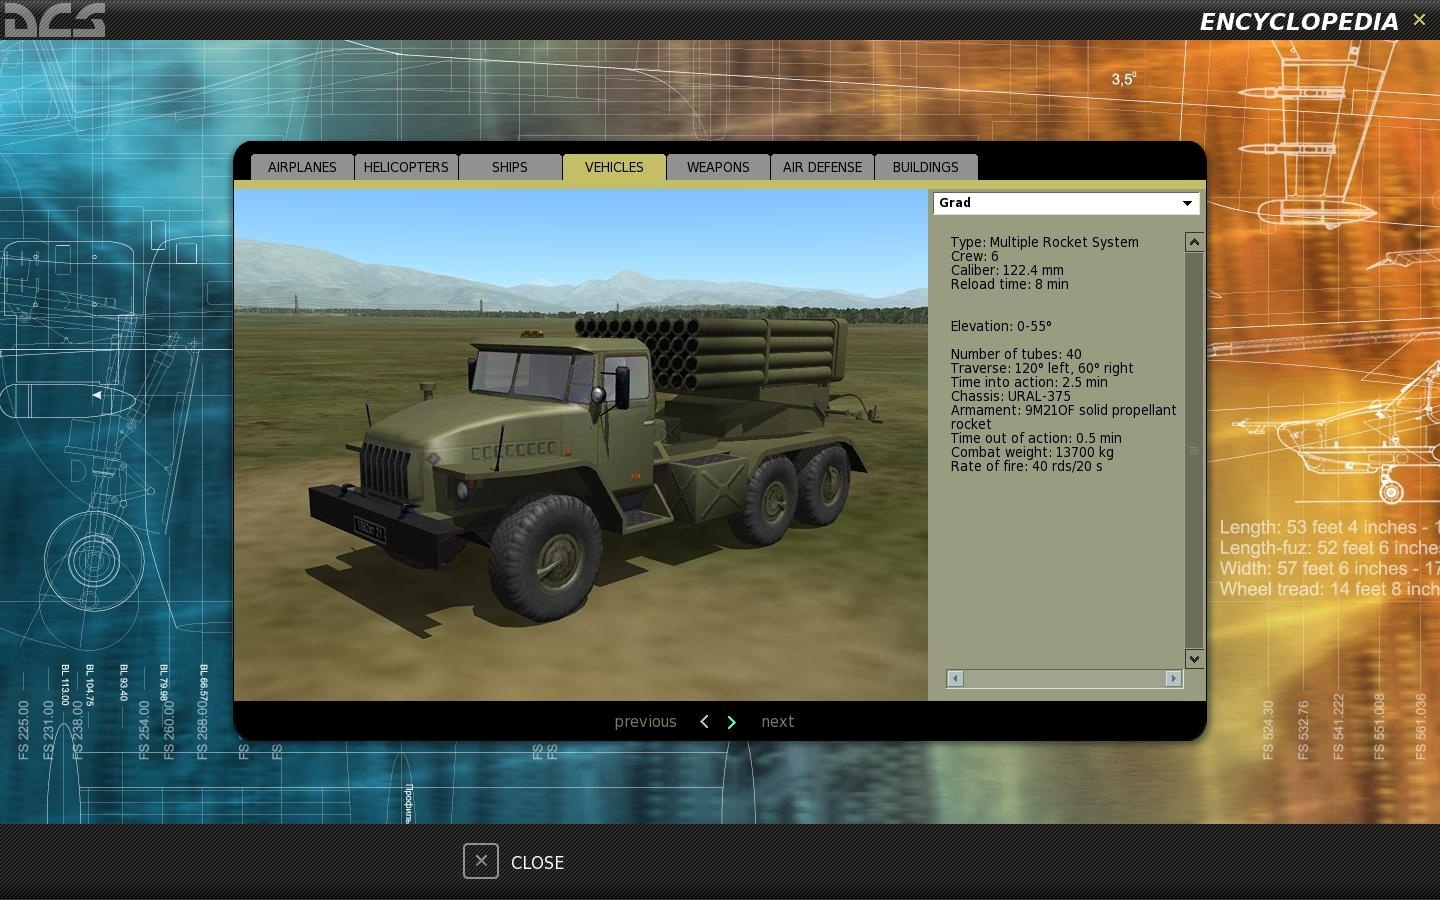Switch to the AIRPLANES tab
This screenshot has height=900, width=1440.
(302, 167)
